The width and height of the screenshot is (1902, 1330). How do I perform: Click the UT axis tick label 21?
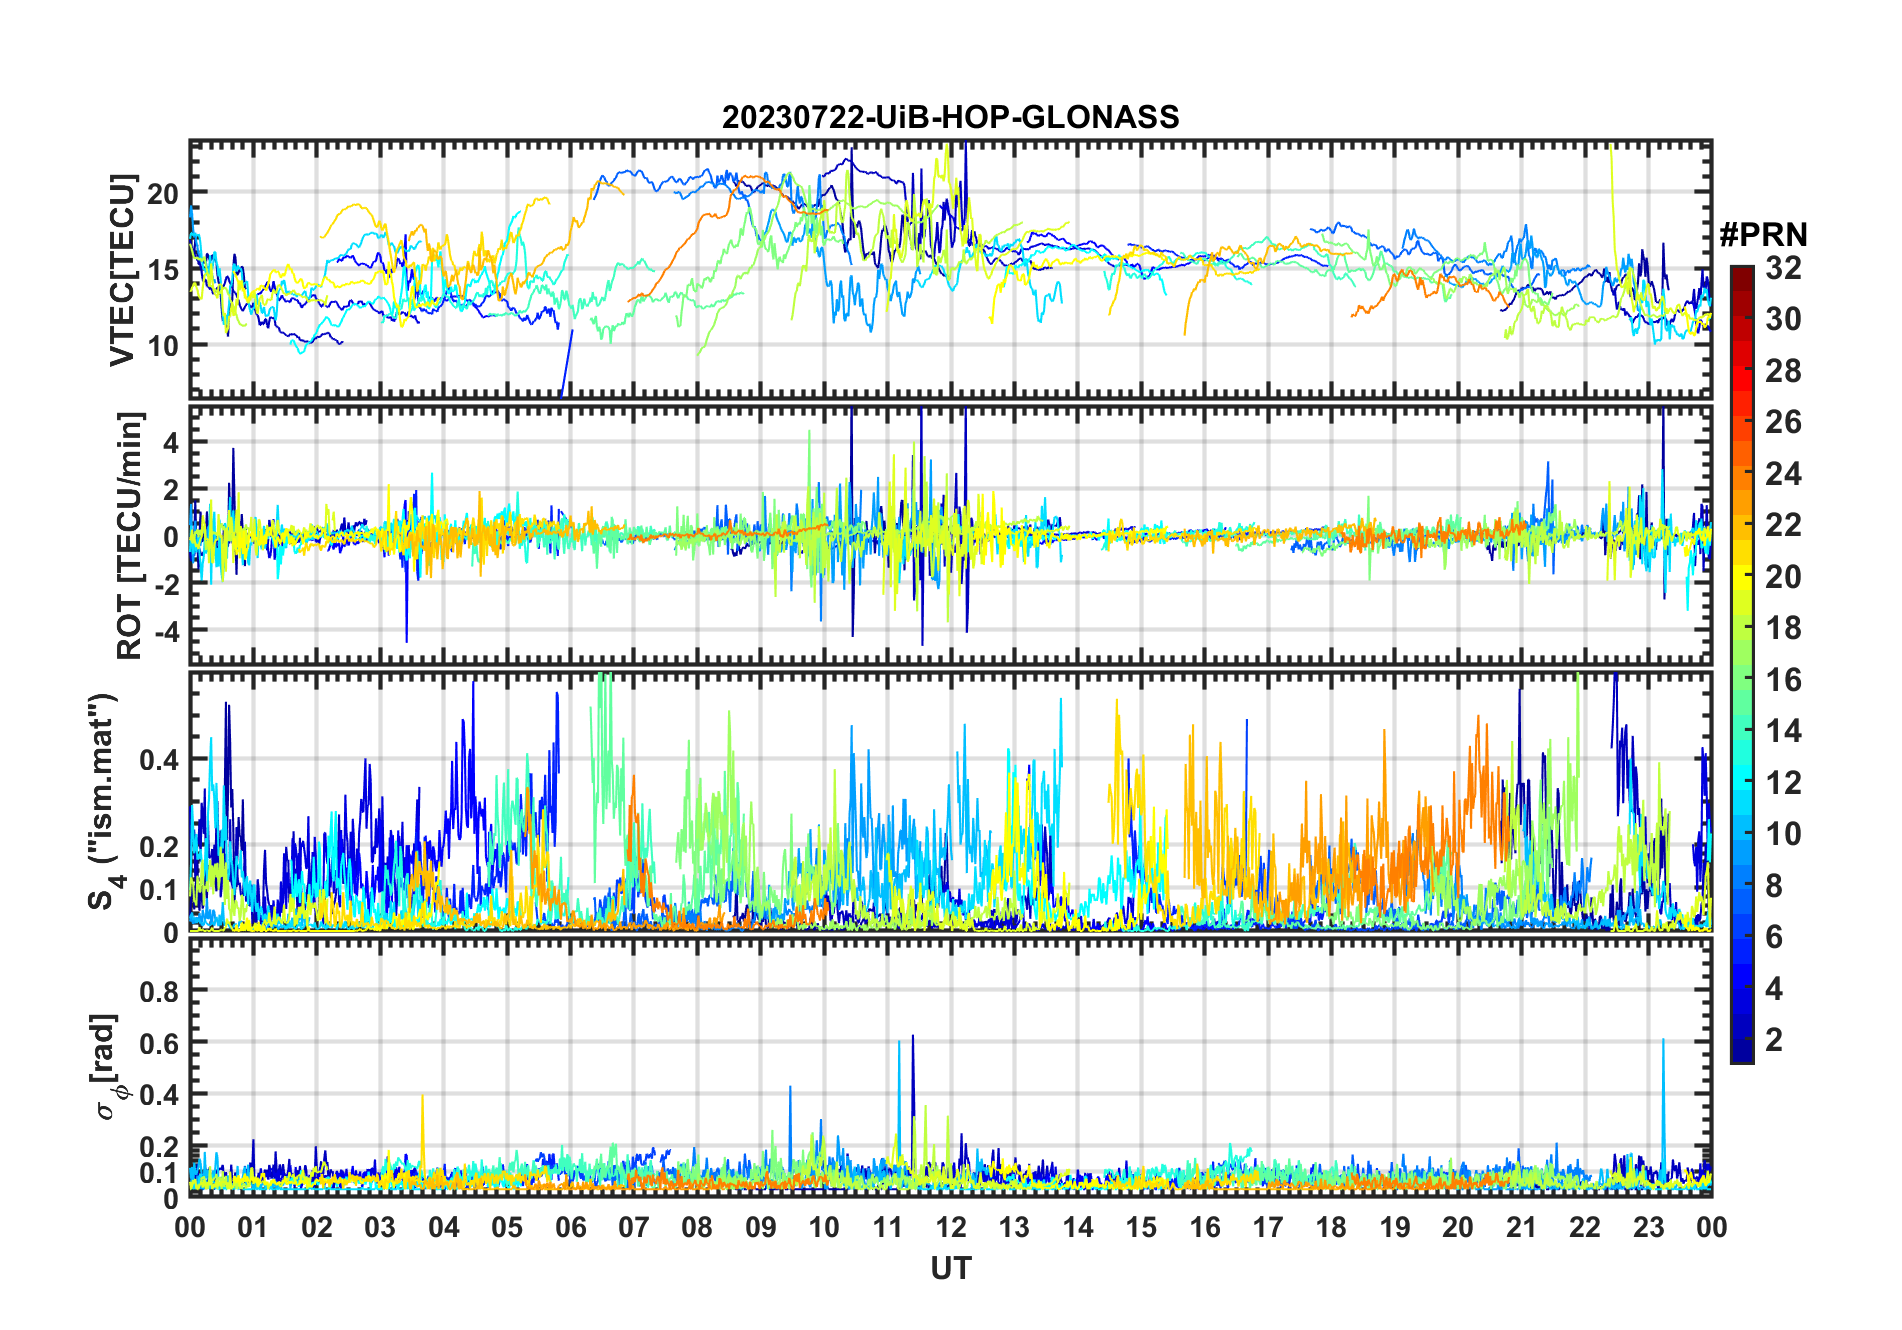click(1522, 1228)
